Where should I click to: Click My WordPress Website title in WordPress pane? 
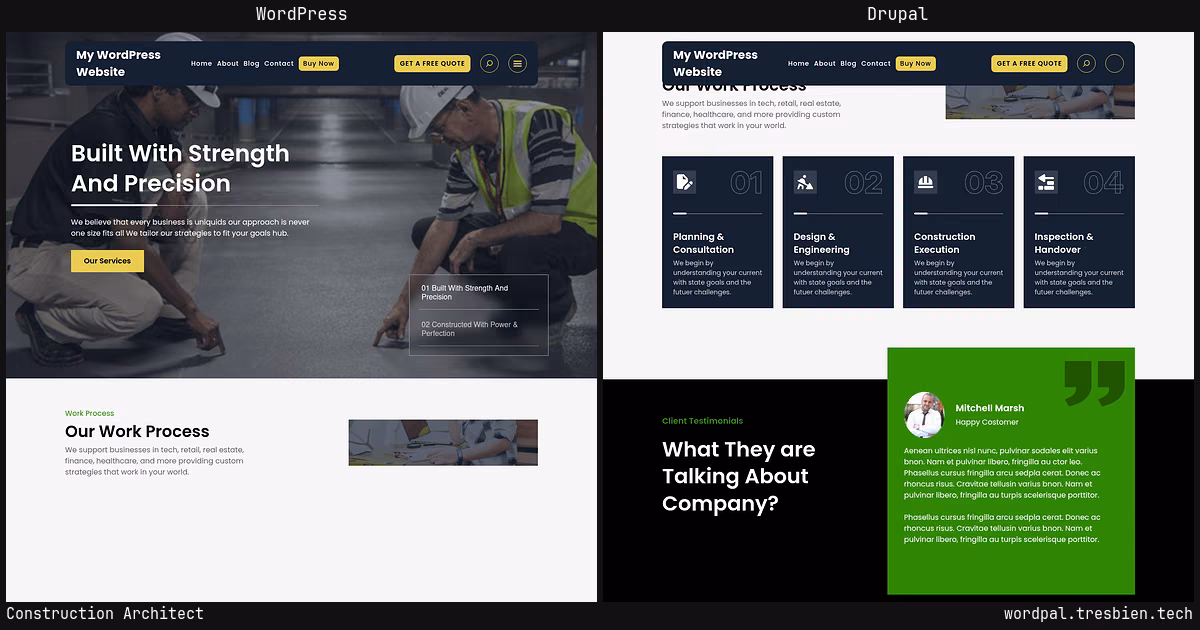118,63
